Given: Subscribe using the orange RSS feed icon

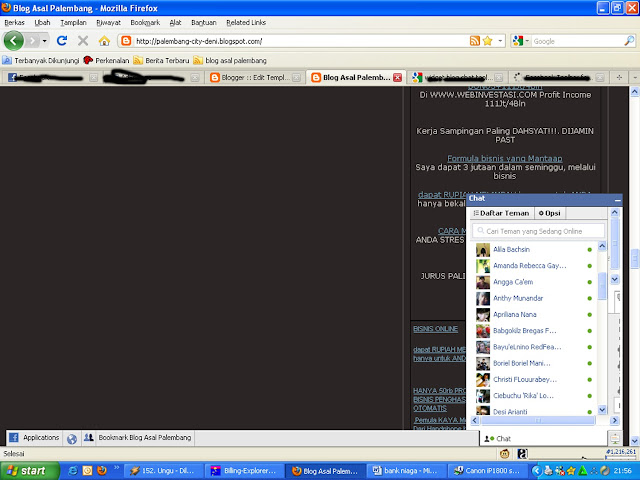Looking at the screenshot, I should (x=475, y=41).
